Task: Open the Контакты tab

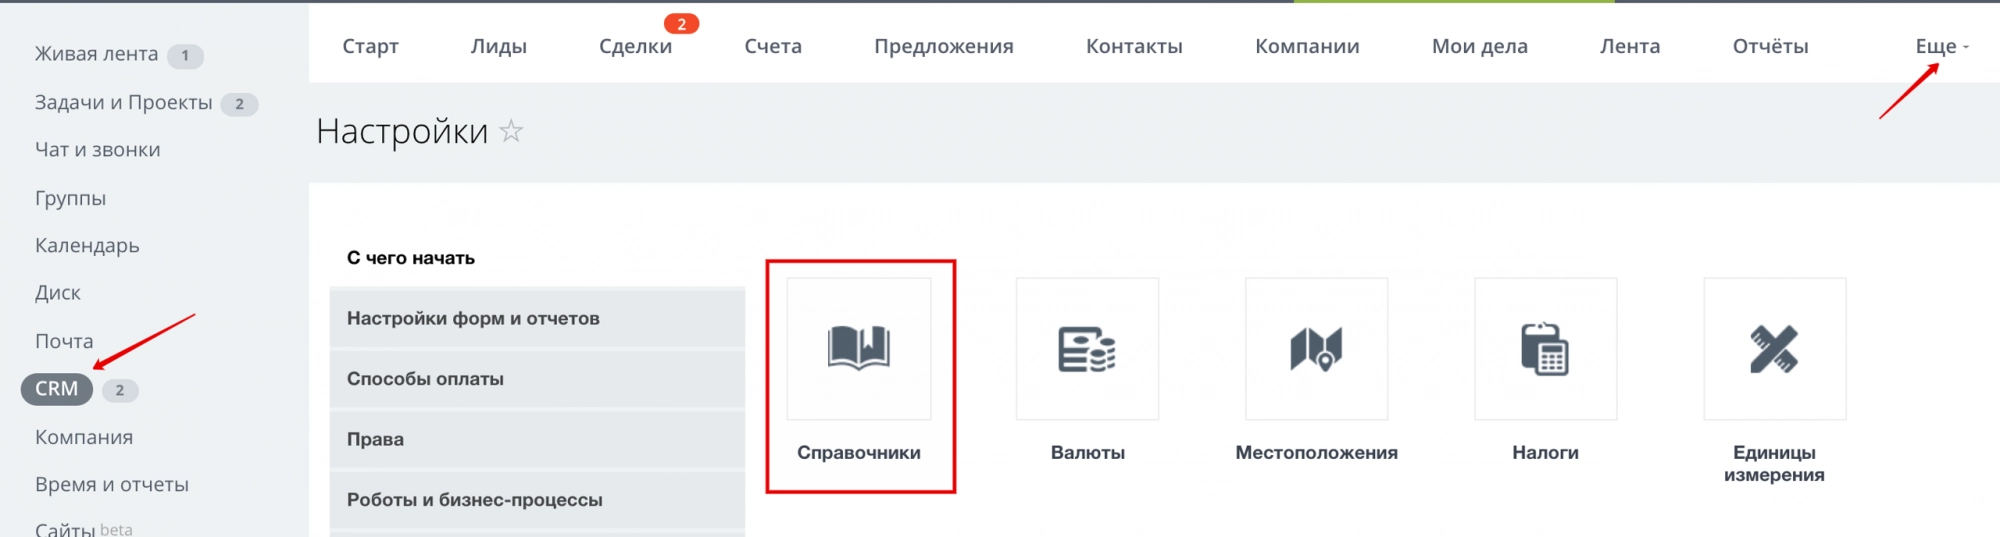Action: click(x=1134, y=46)
